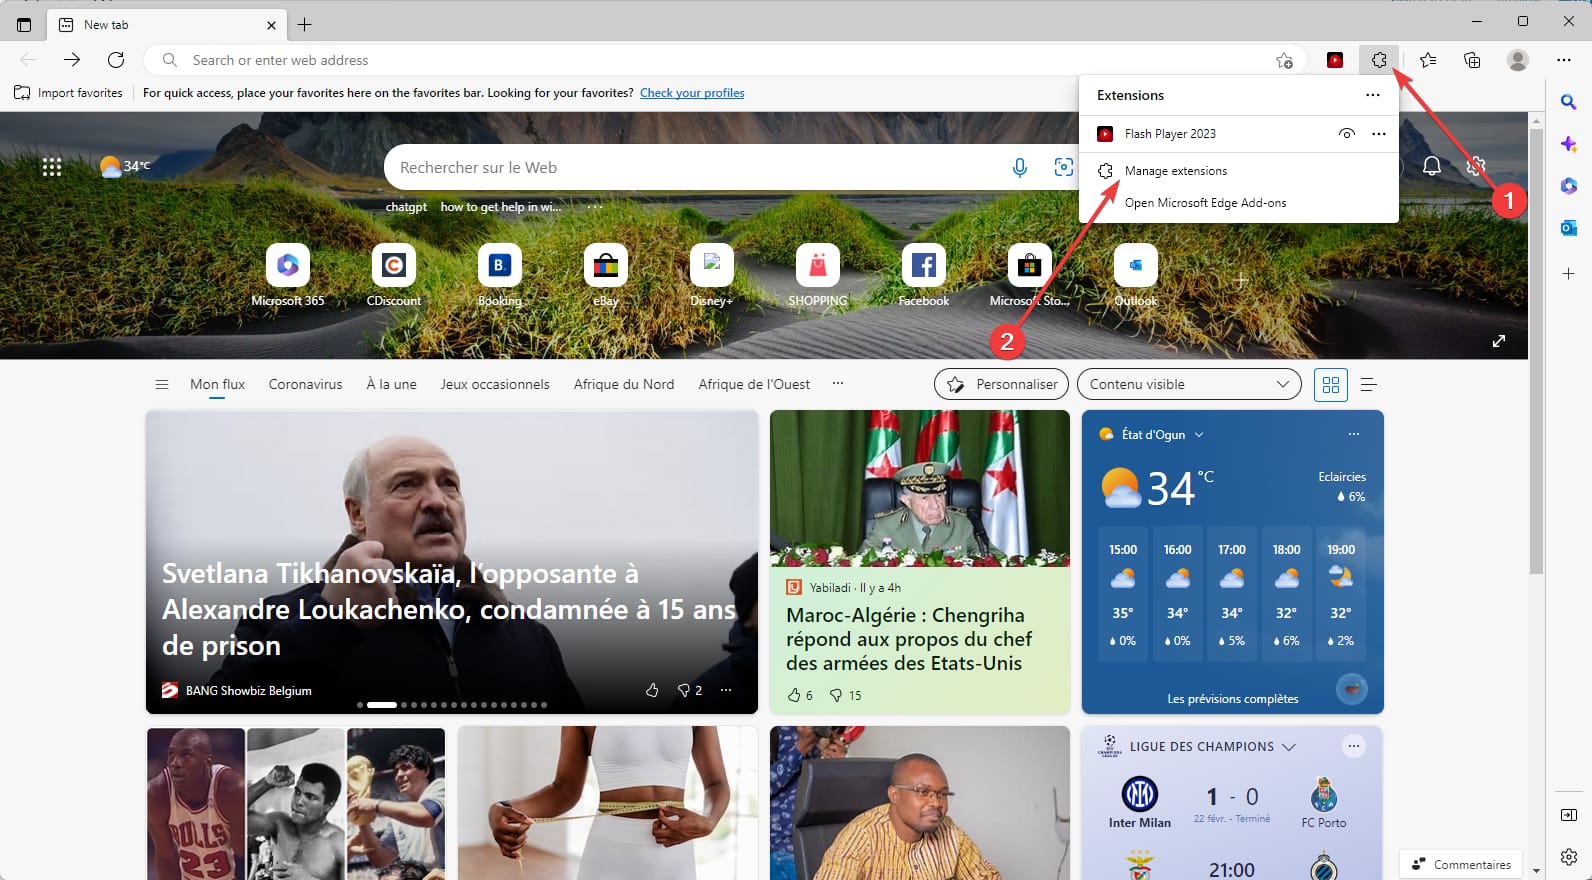Click the Commentaires feedback button
This screenshot has height=880, width=1592.
(1461, 864)
